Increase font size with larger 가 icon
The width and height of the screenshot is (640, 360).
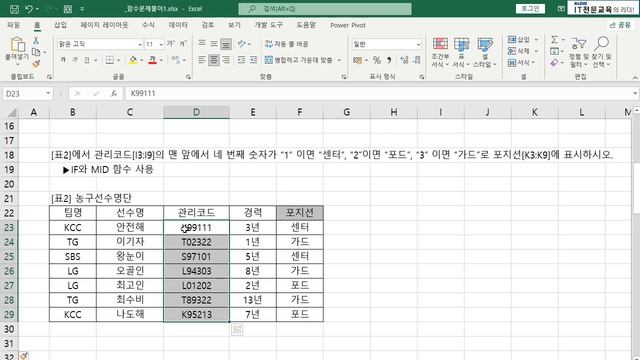[171, 44]
